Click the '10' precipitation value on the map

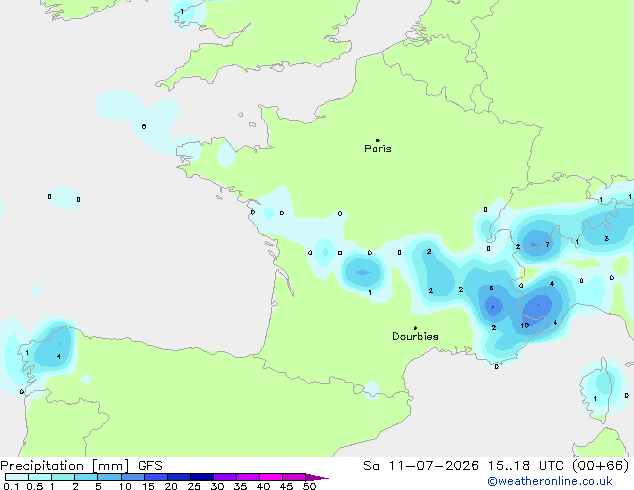pos(525,325)
